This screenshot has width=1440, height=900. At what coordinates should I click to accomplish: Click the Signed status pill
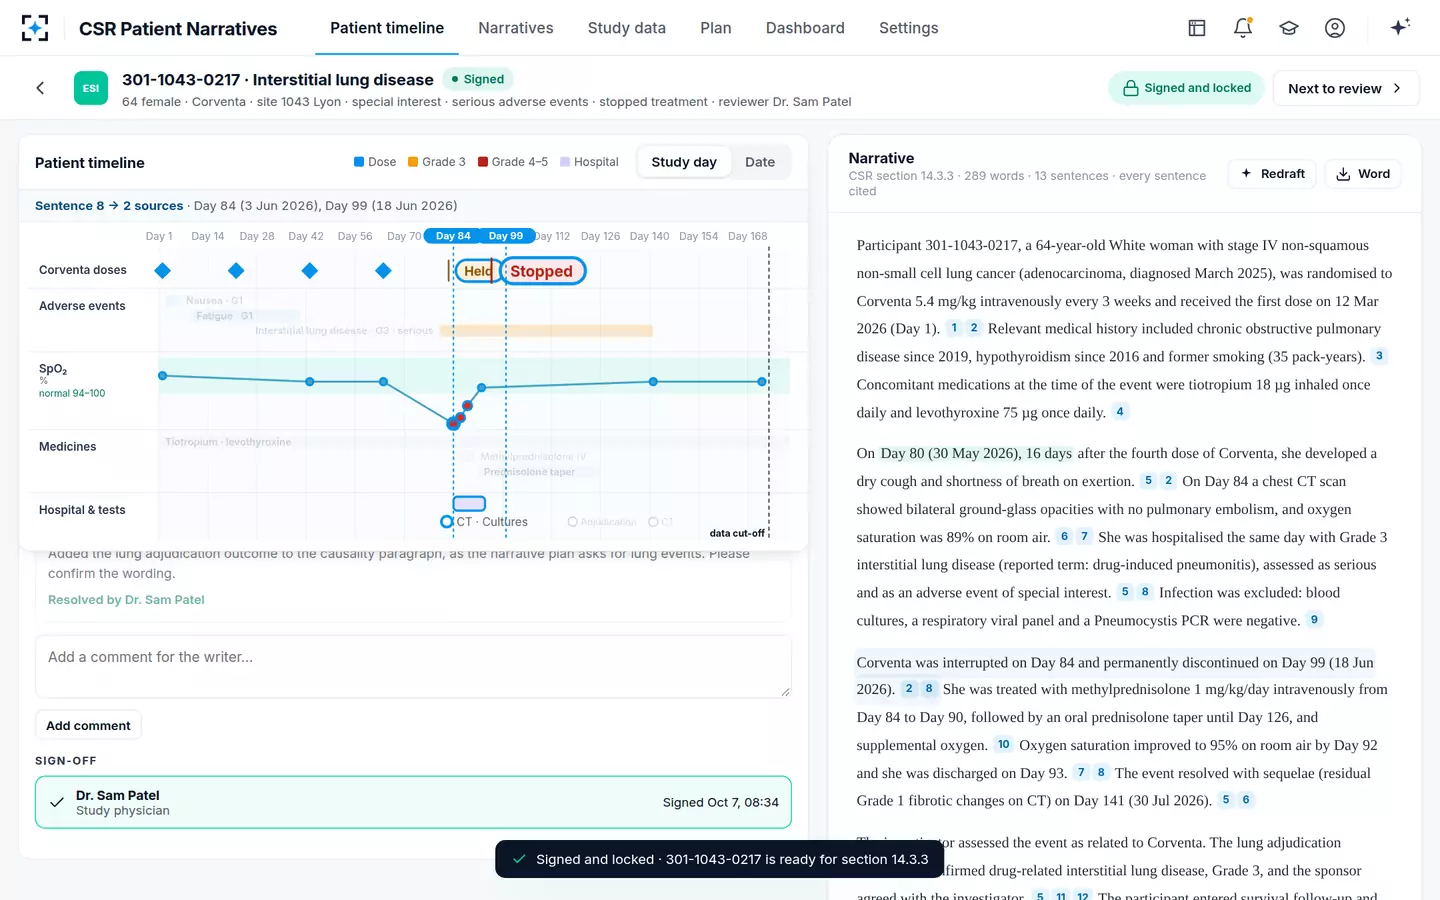click(x=477, y=79)
